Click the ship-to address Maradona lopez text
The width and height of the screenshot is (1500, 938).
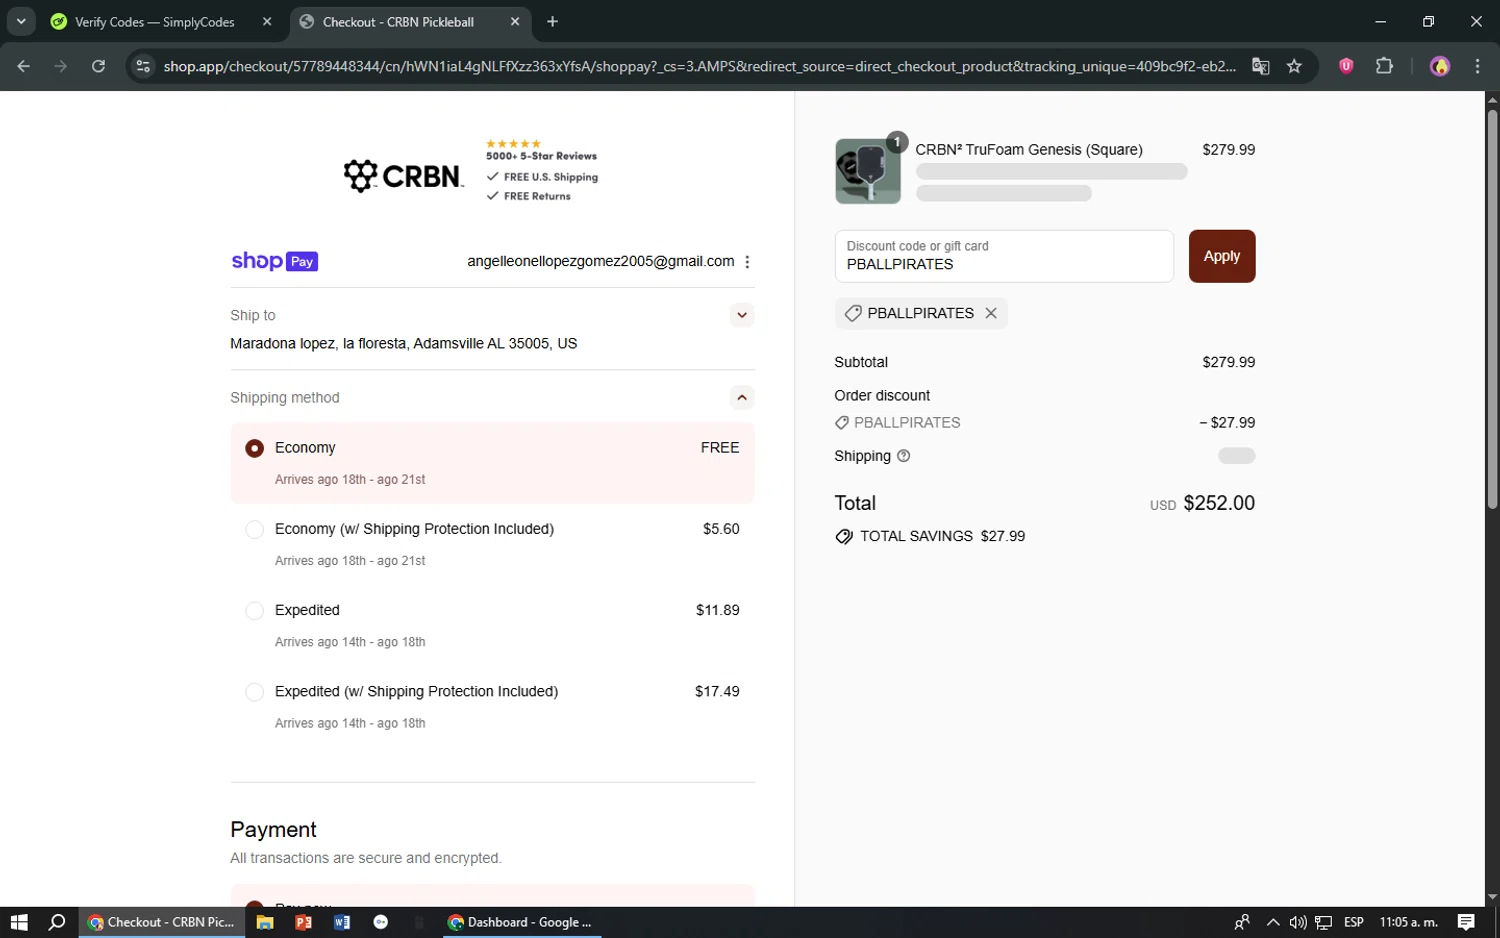tap(403, 343)
